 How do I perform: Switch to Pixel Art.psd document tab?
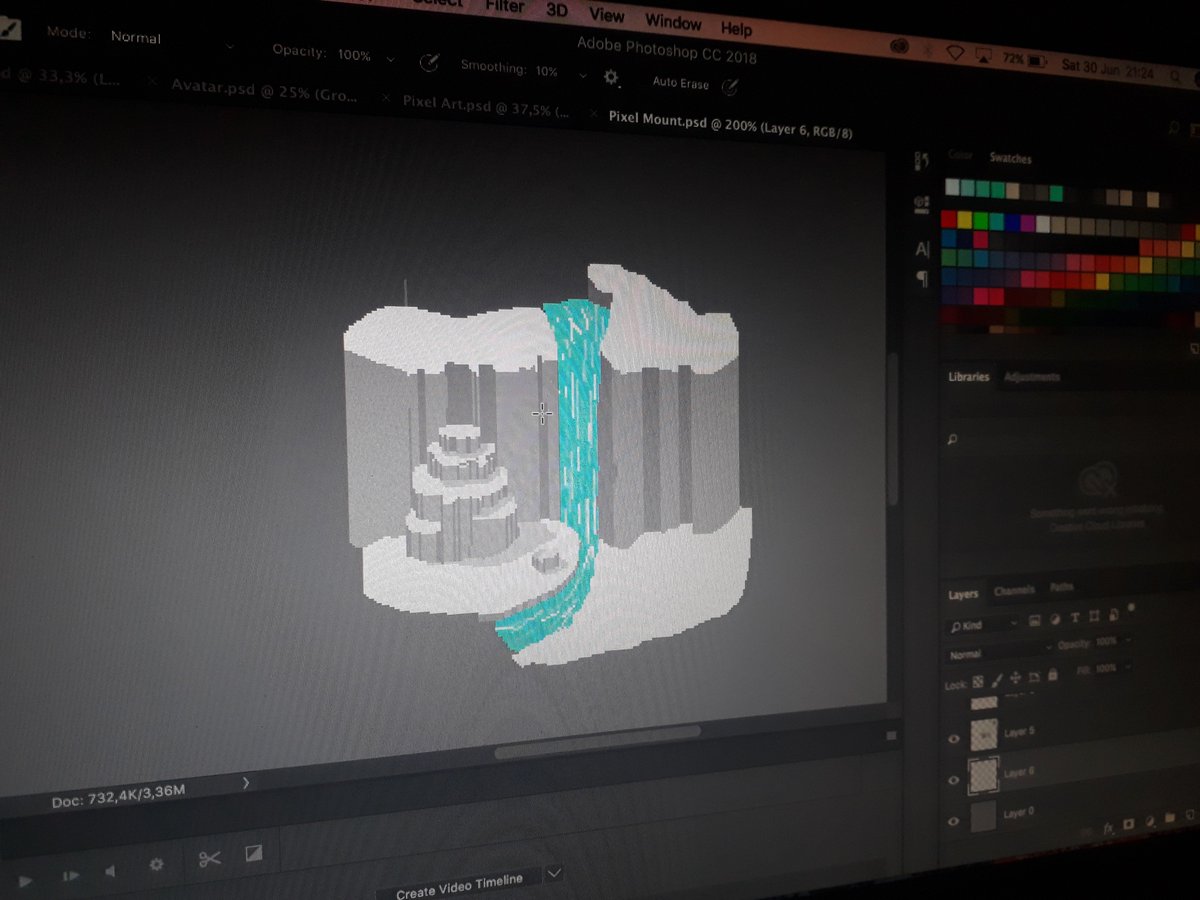click(x=486, y=106)
